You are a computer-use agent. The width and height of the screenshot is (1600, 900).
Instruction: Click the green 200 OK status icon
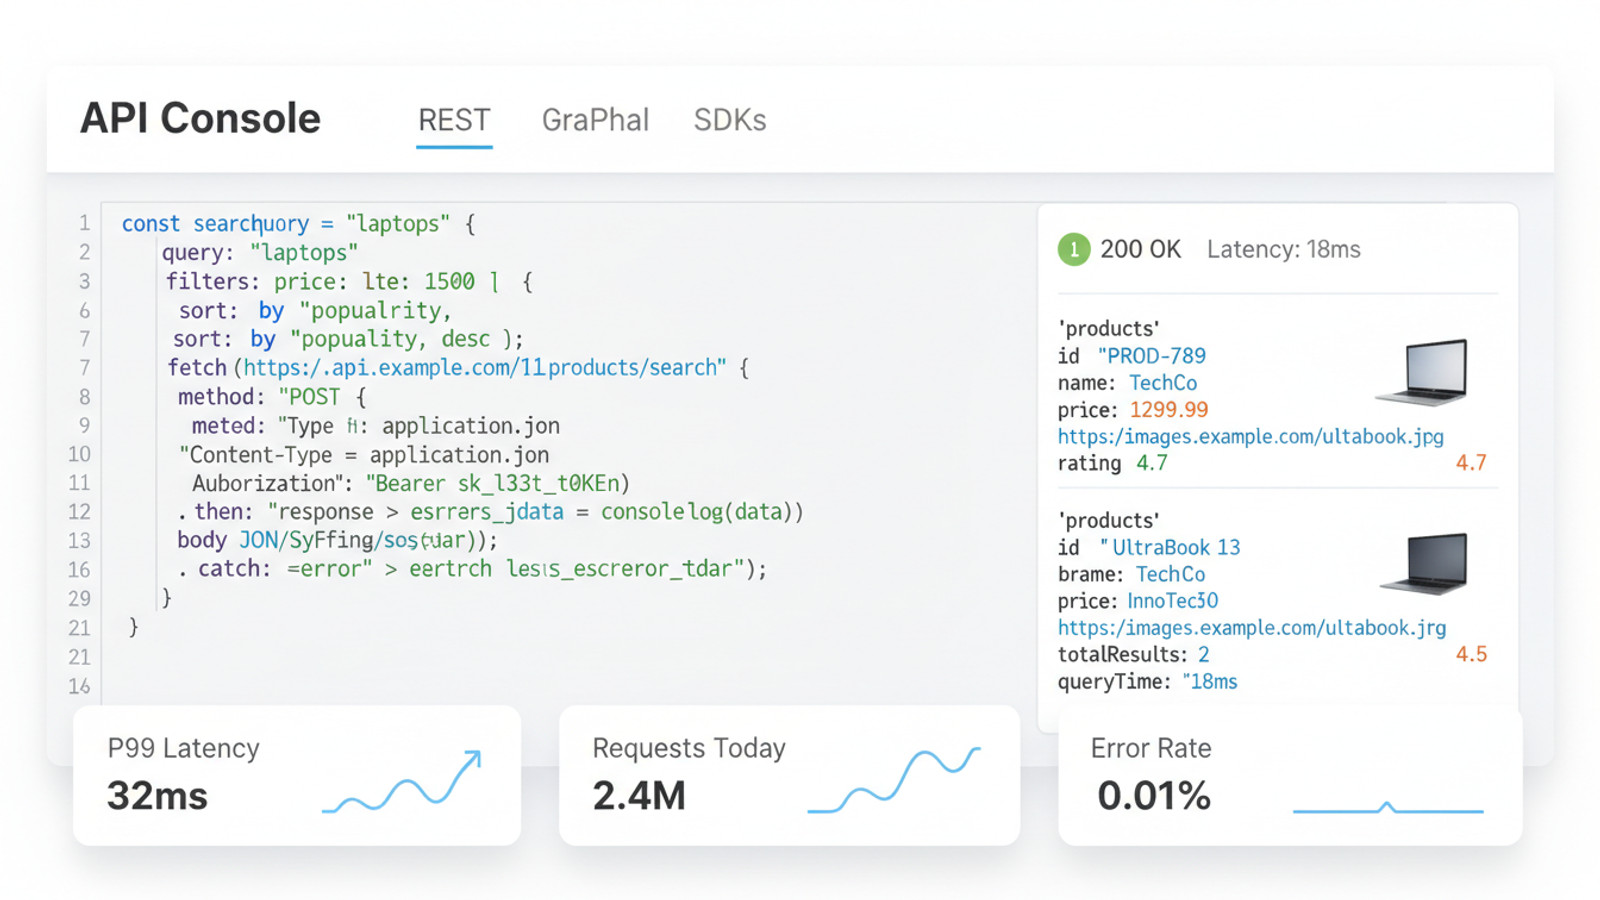[x=1073, y=249]
